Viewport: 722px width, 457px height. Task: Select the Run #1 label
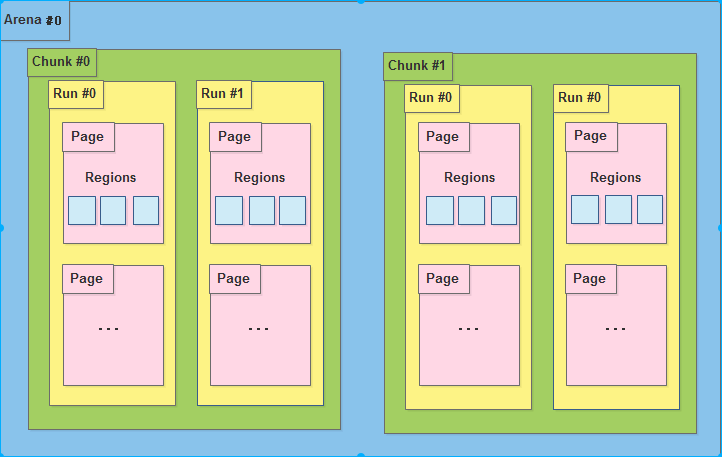coord(224,94)
